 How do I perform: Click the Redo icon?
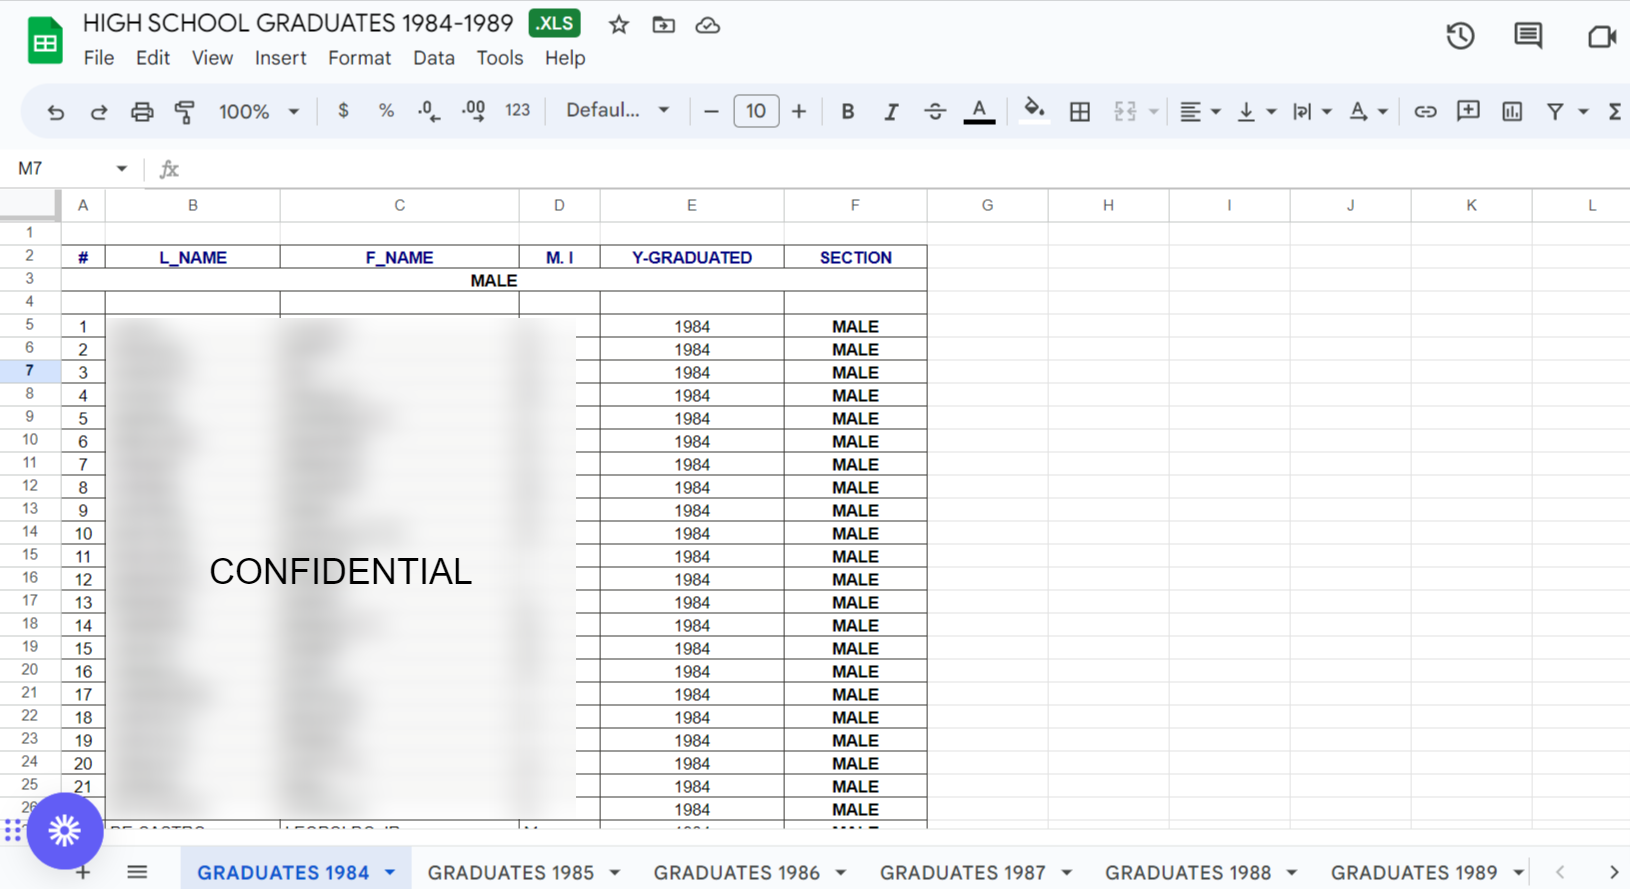point(98,112)
